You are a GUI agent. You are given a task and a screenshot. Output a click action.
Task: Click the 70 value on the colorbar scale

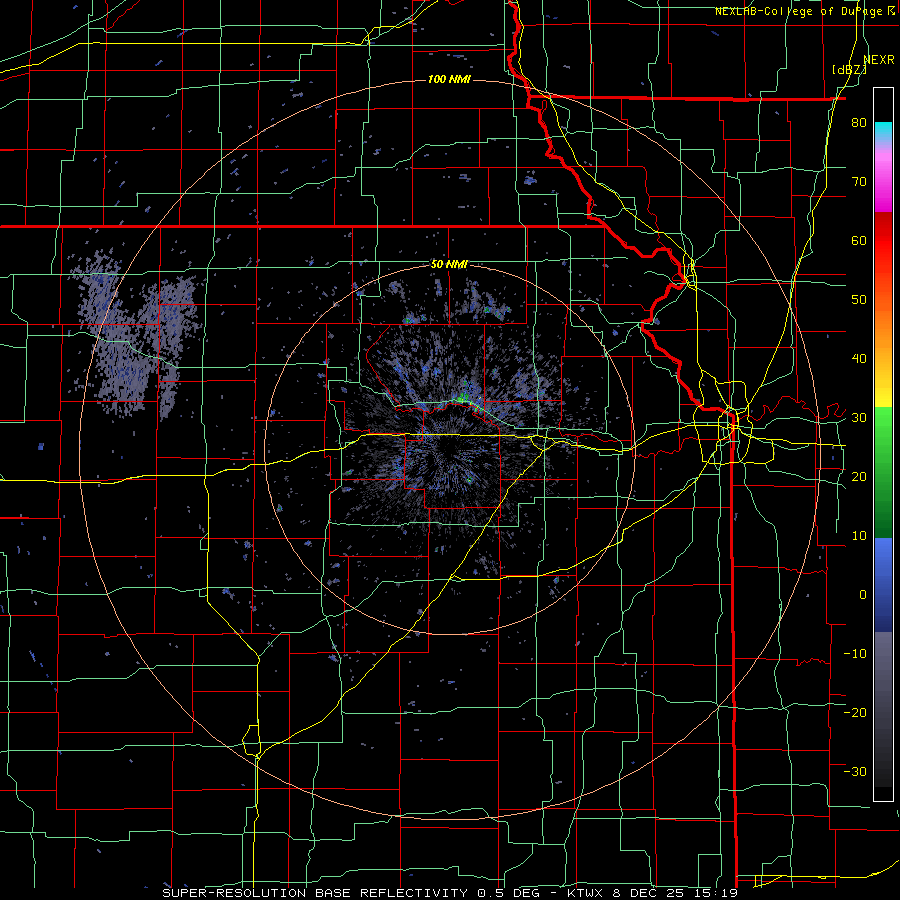coord(859,182)
